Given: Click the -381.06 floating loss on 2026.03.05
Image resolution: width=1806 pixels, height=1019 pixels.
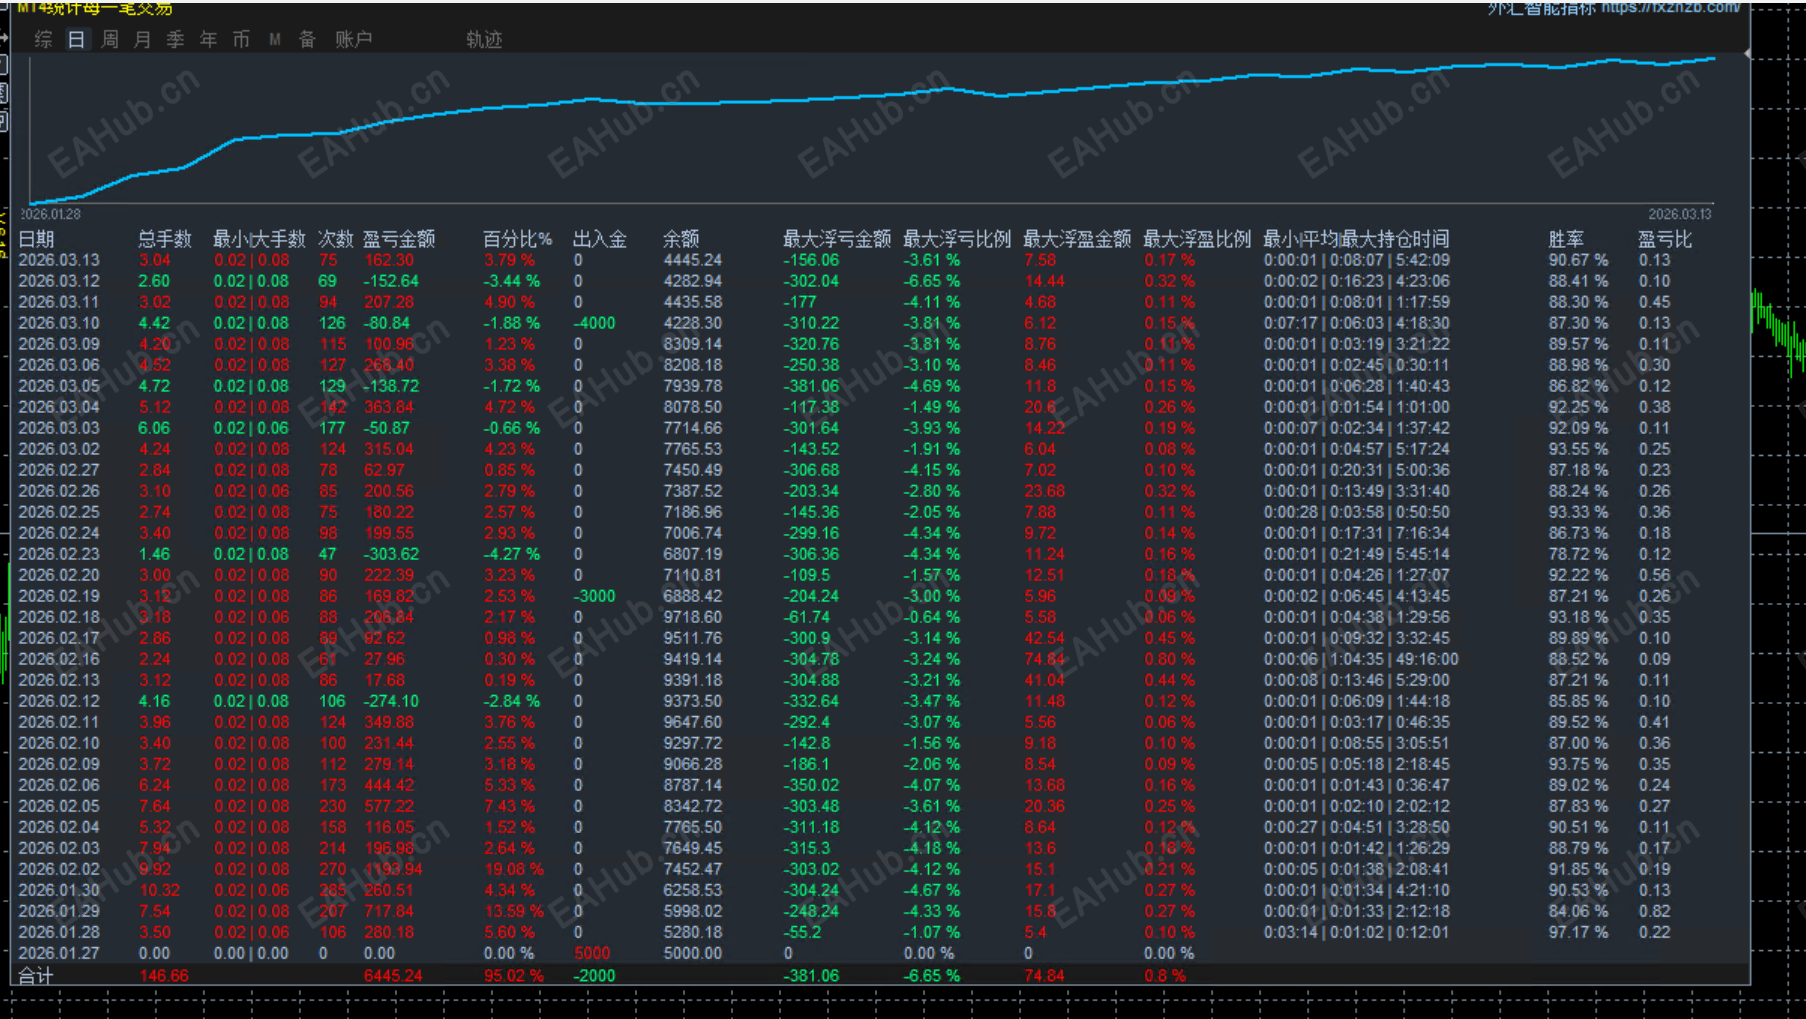Looking at the screenshot, I should (x=811, y=386).
